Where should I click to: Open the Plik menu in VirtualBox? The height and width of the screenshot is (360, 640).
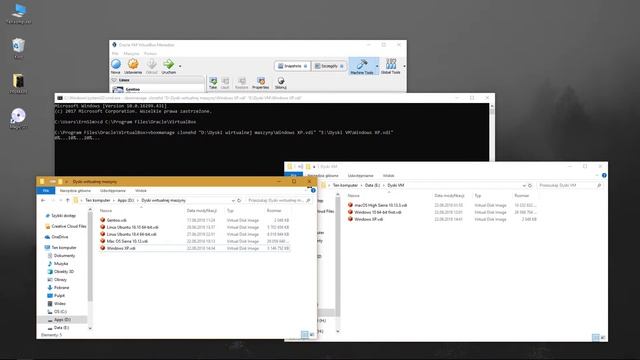click(115, 53)
